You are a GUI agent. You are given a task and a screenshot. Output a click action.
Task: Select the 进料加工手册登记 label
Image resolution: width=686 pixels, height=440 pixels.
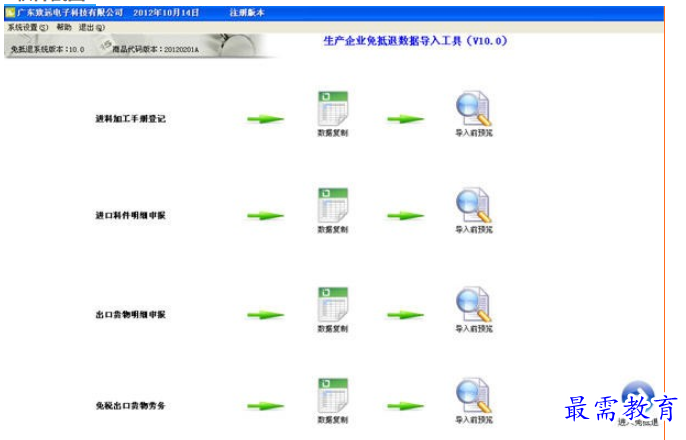point(130,119)
